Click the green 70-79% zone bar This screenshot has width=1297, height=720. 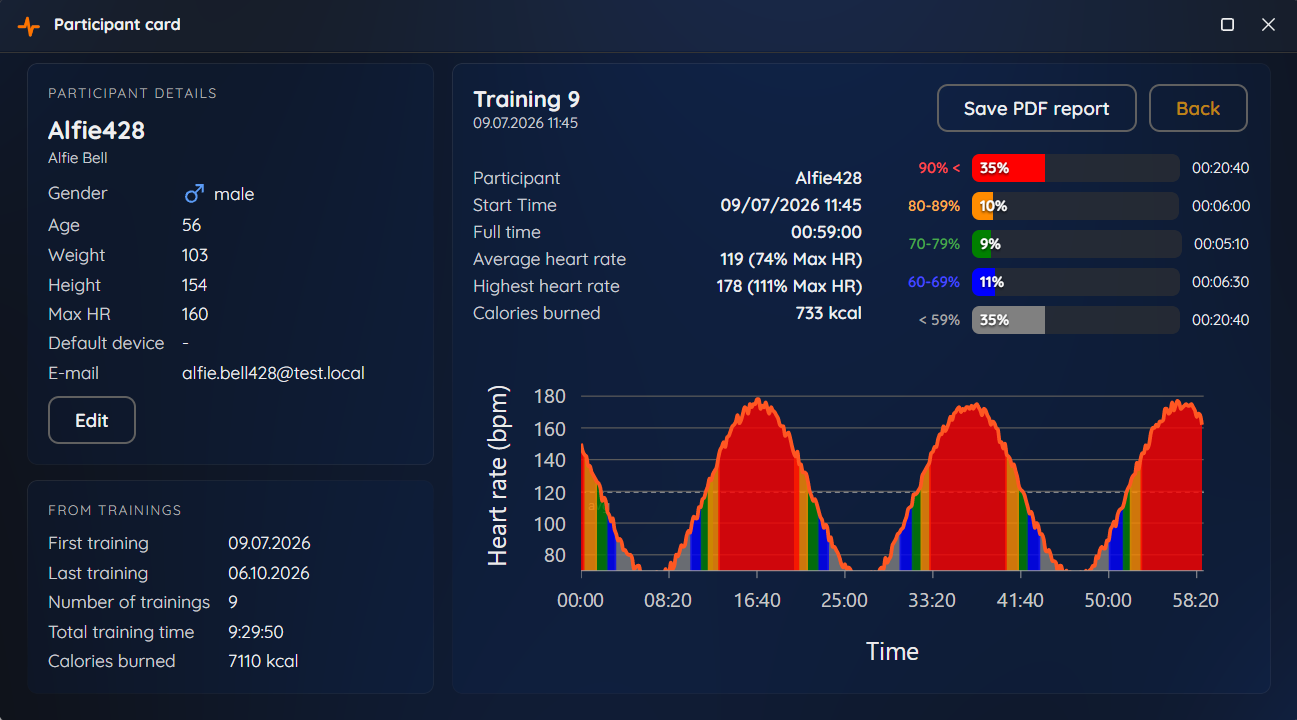1075,244
